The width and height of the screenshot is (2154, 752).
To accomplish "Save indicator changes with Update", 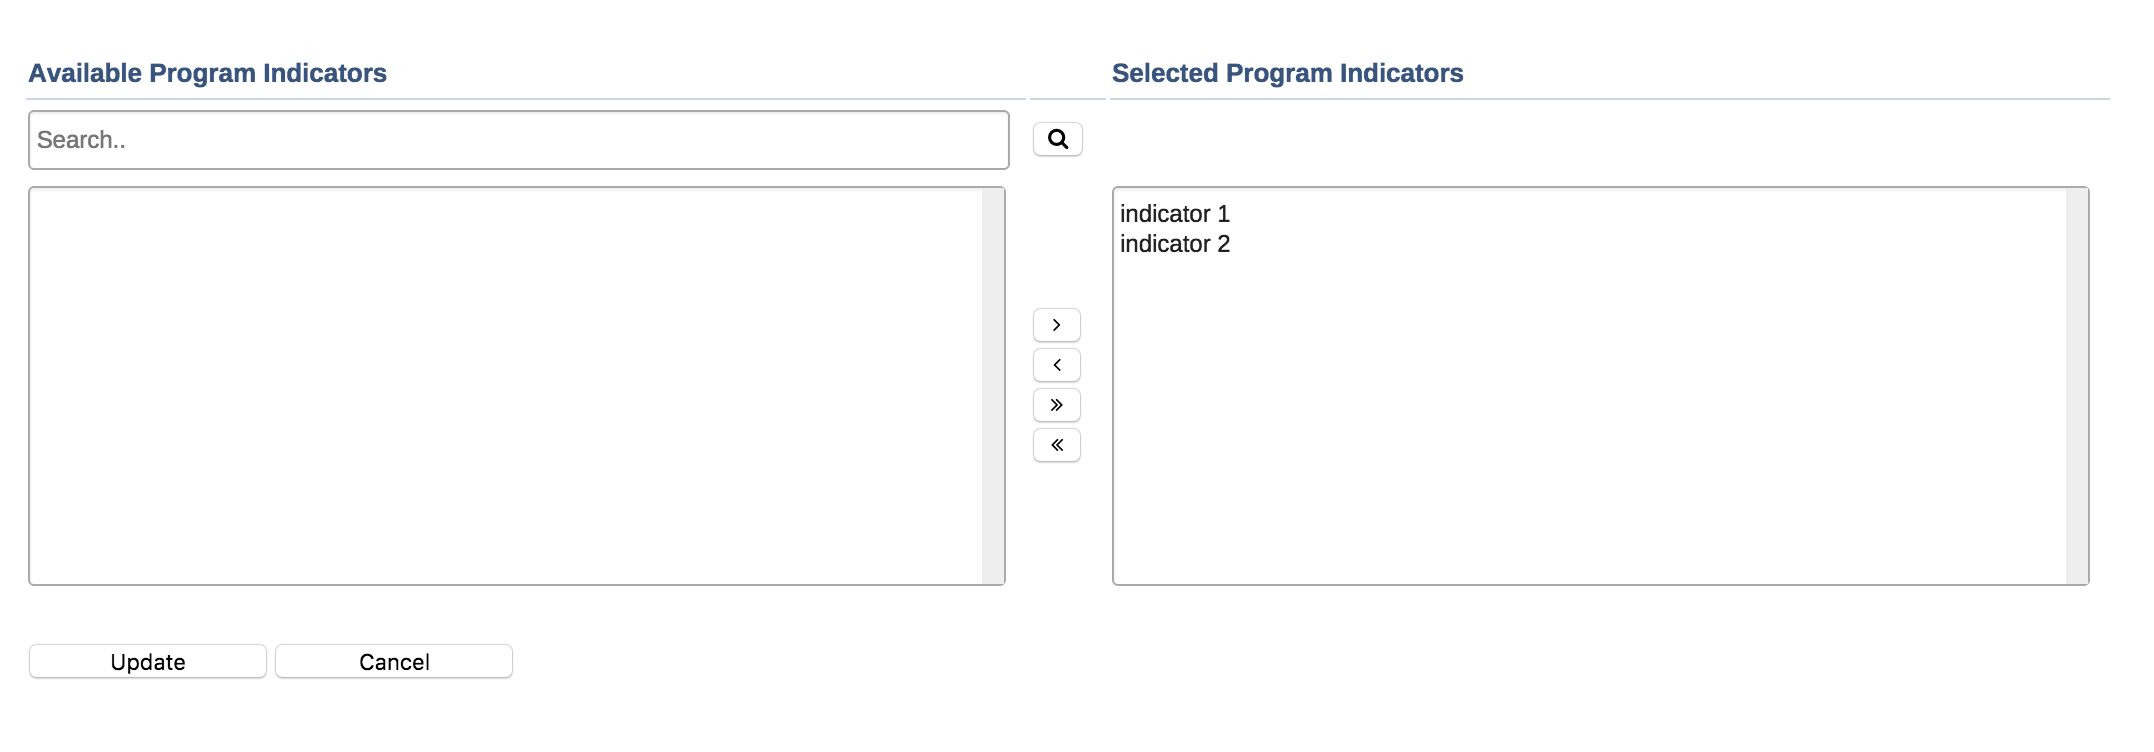I will 148,661.
